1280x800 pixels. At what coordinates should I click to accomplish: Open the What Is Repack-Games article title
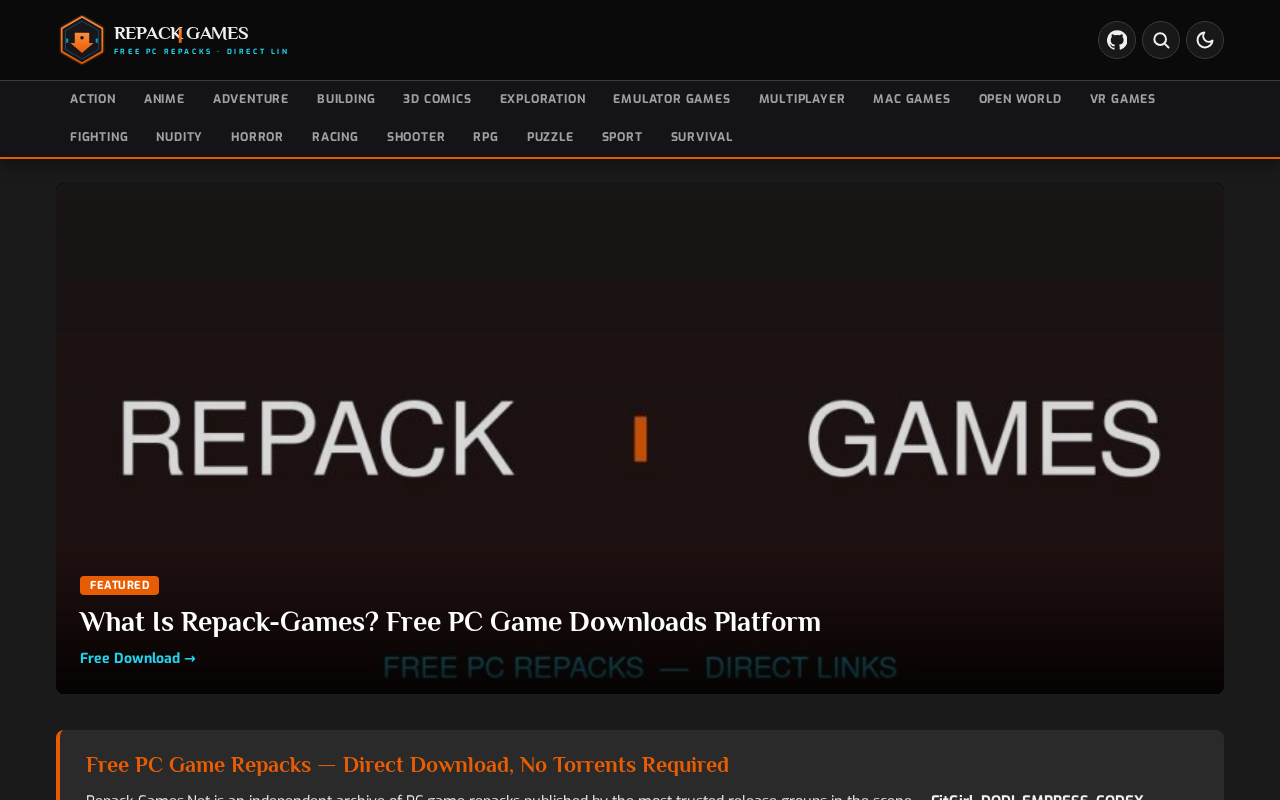[x=450, y=622]
